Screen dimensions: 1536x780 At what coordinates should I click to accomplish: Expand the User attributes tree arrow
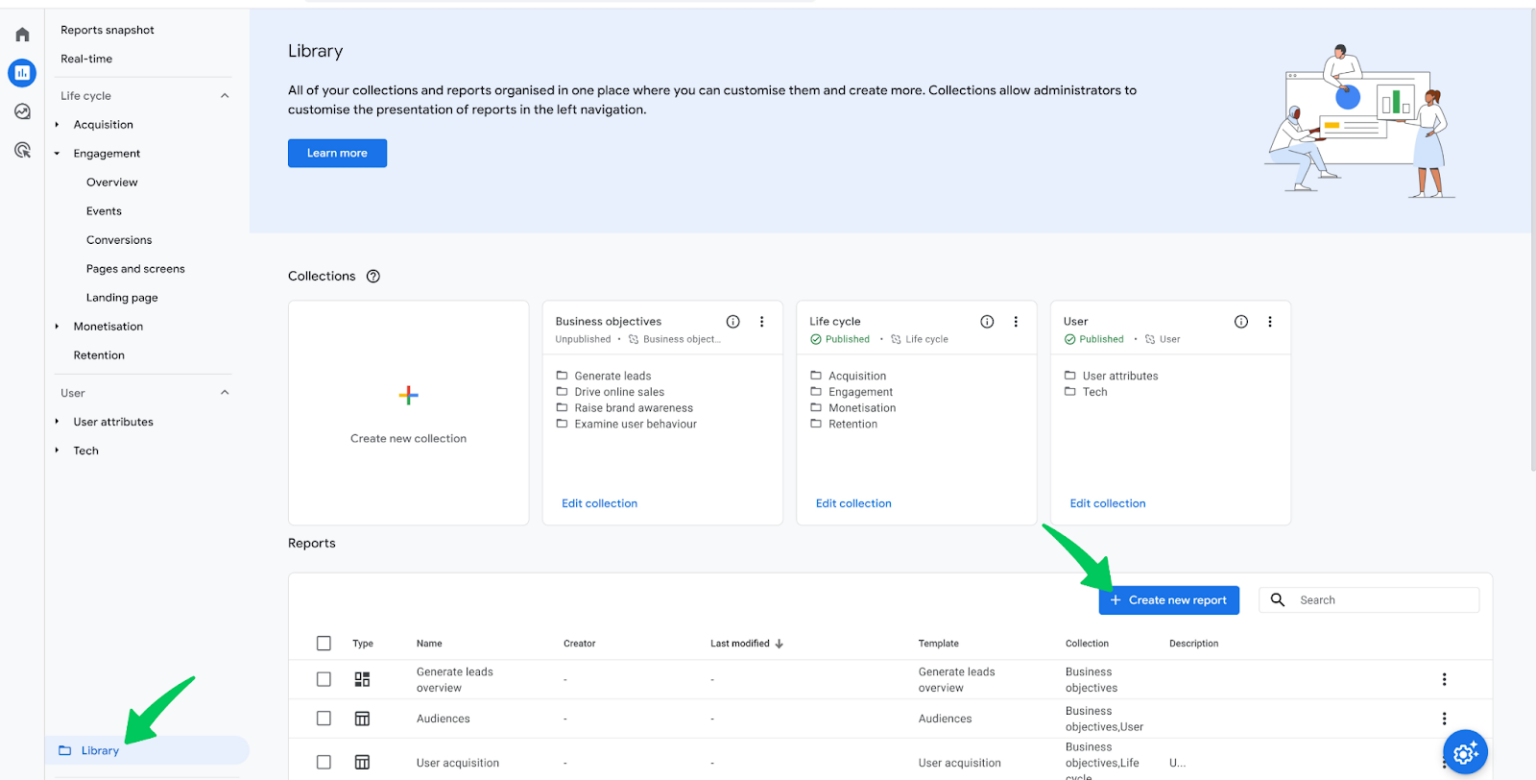(58, 422)
